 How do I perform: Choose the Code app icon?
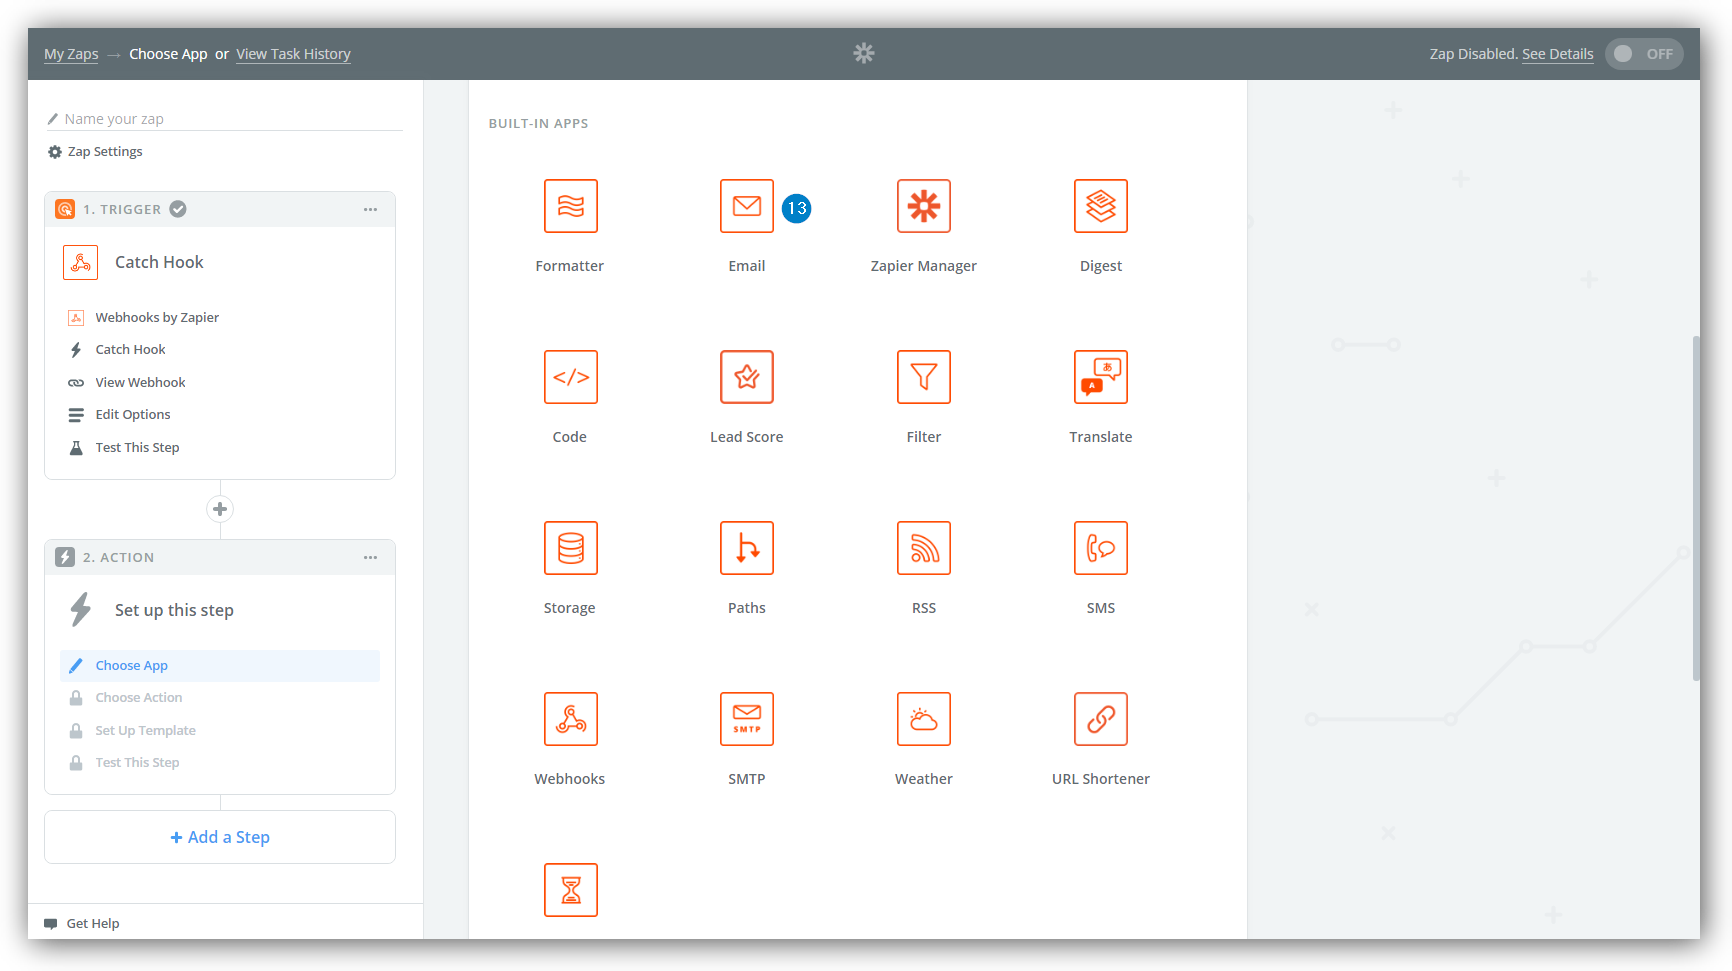point(570,377)
